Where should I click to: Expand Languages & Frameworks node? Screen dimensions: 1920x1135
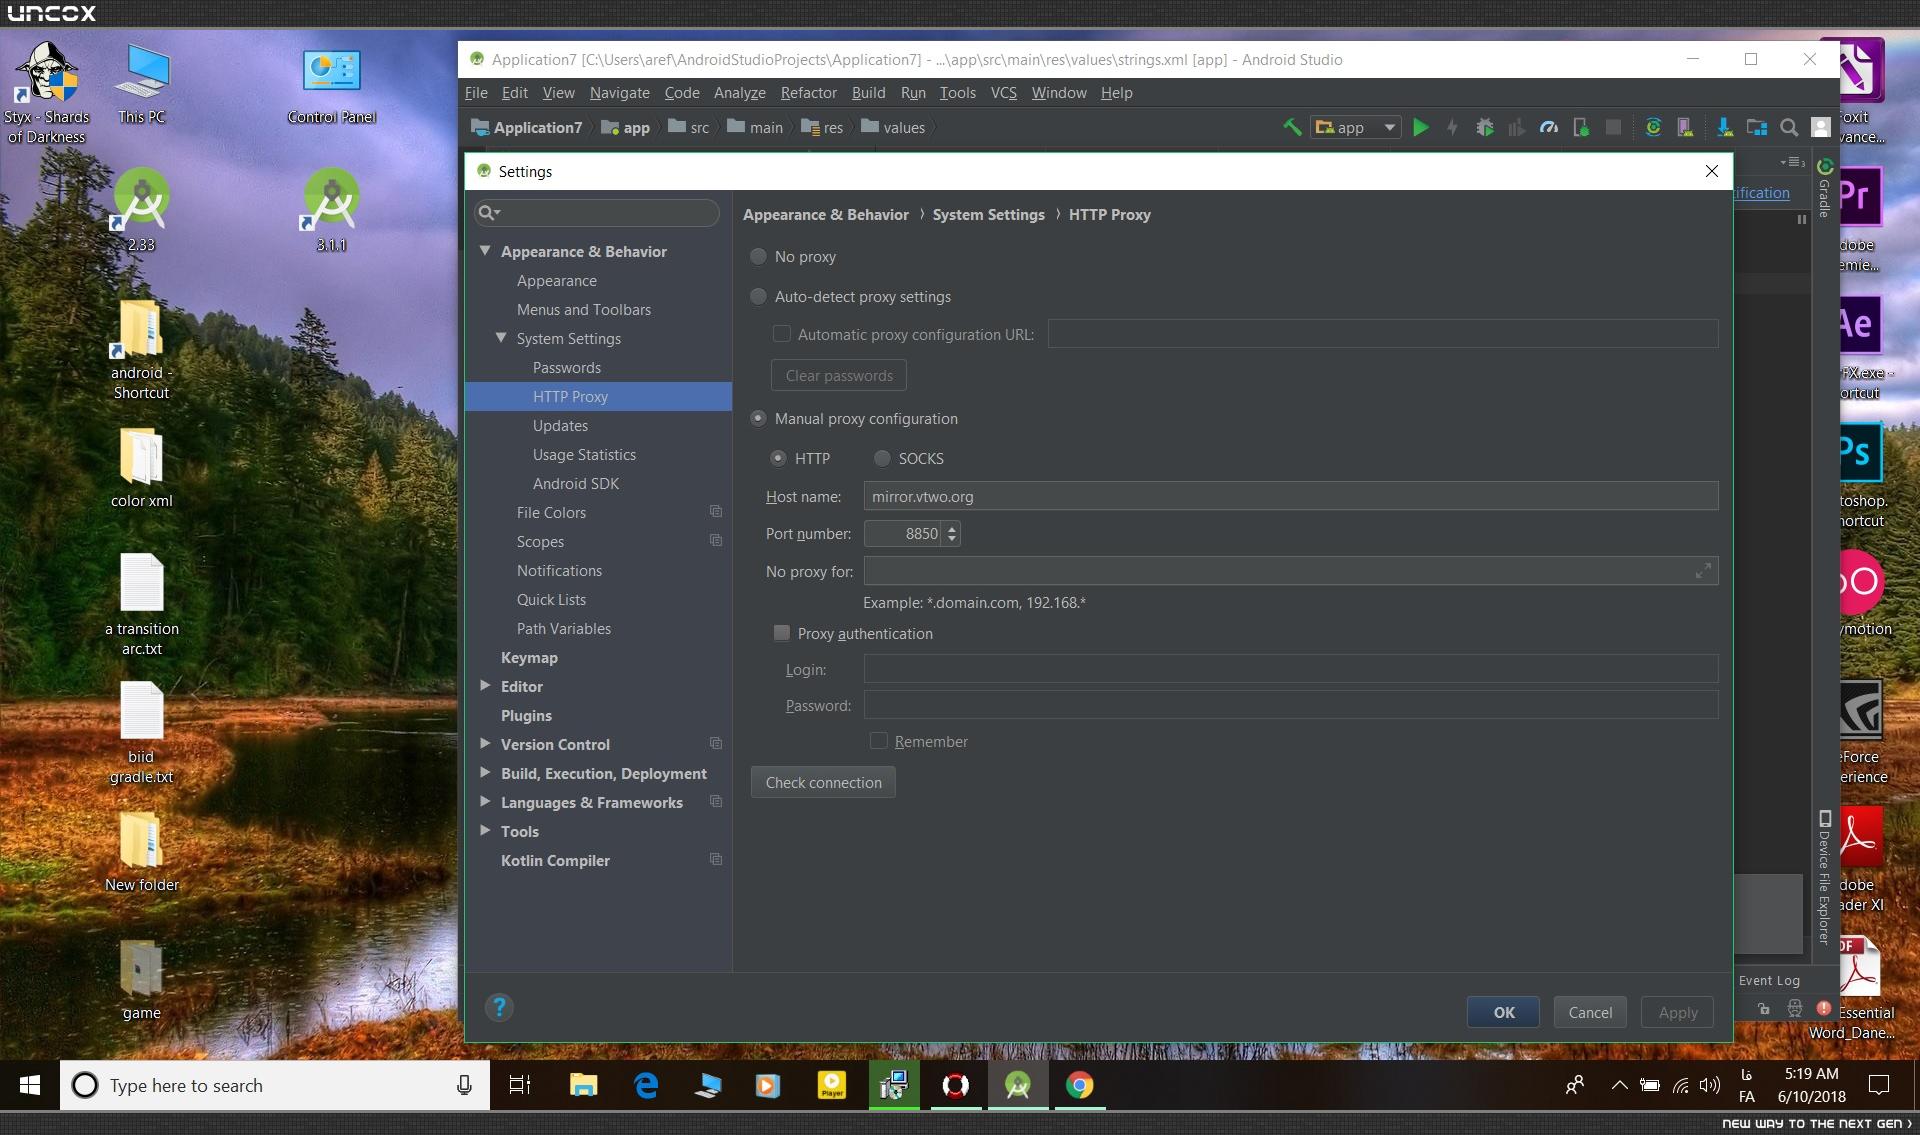[485, 802]
